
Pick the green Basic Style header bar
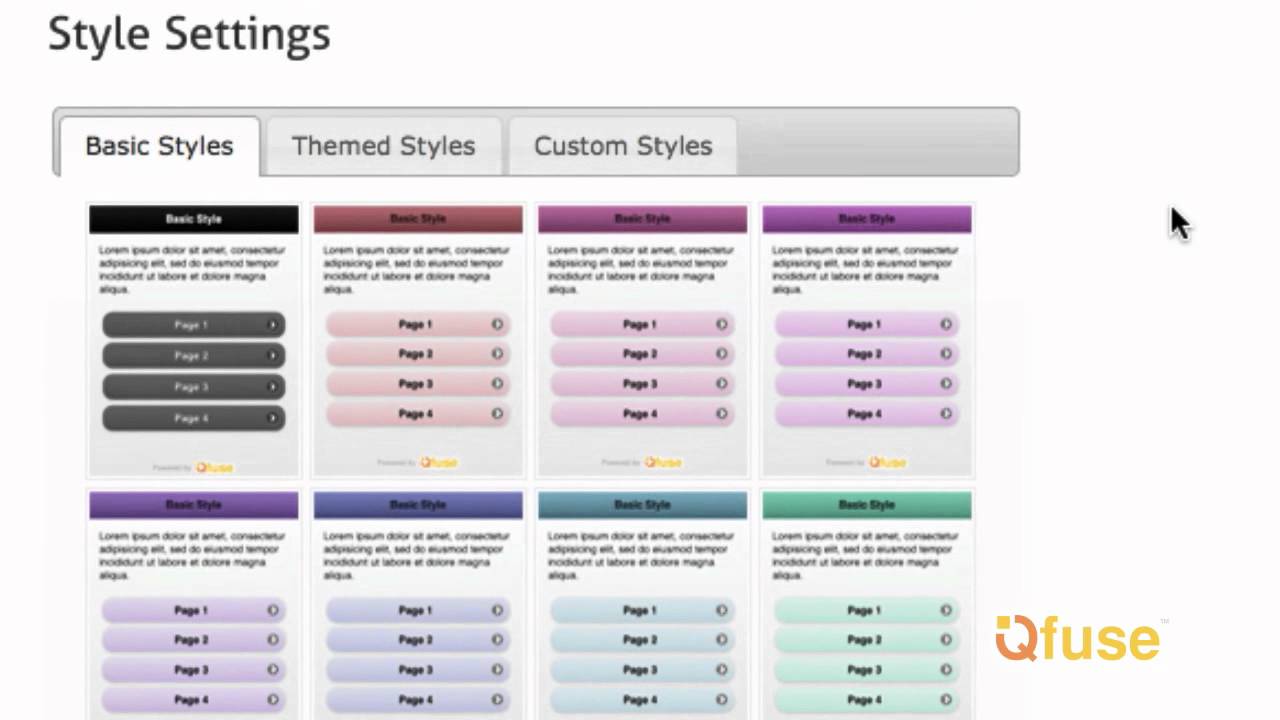866,505
